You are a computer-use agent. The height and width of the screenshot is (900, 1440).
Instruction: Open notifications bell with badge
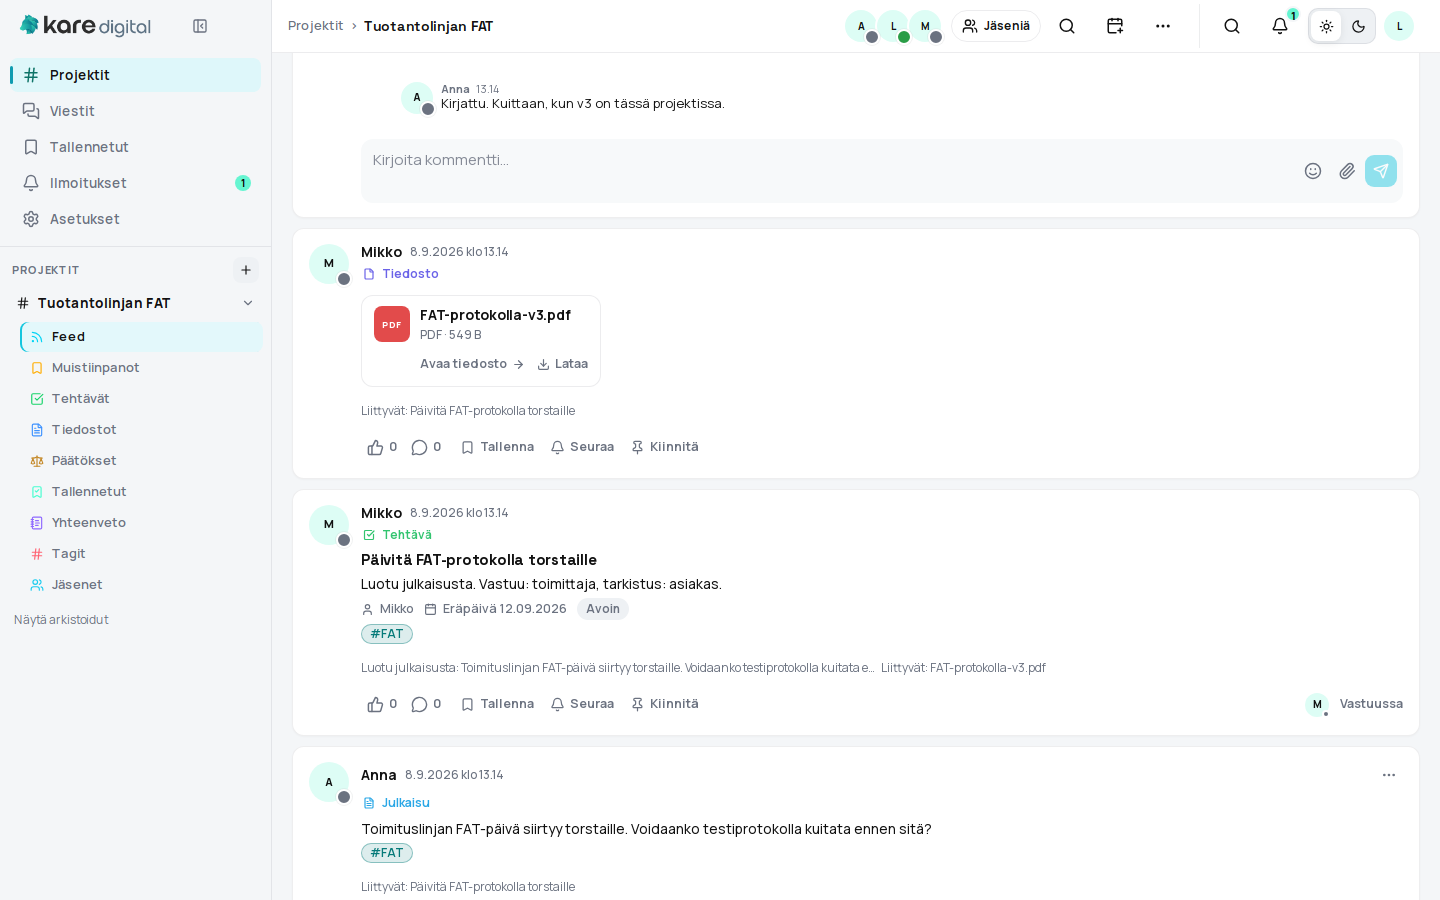click(x=1280, y=26)
